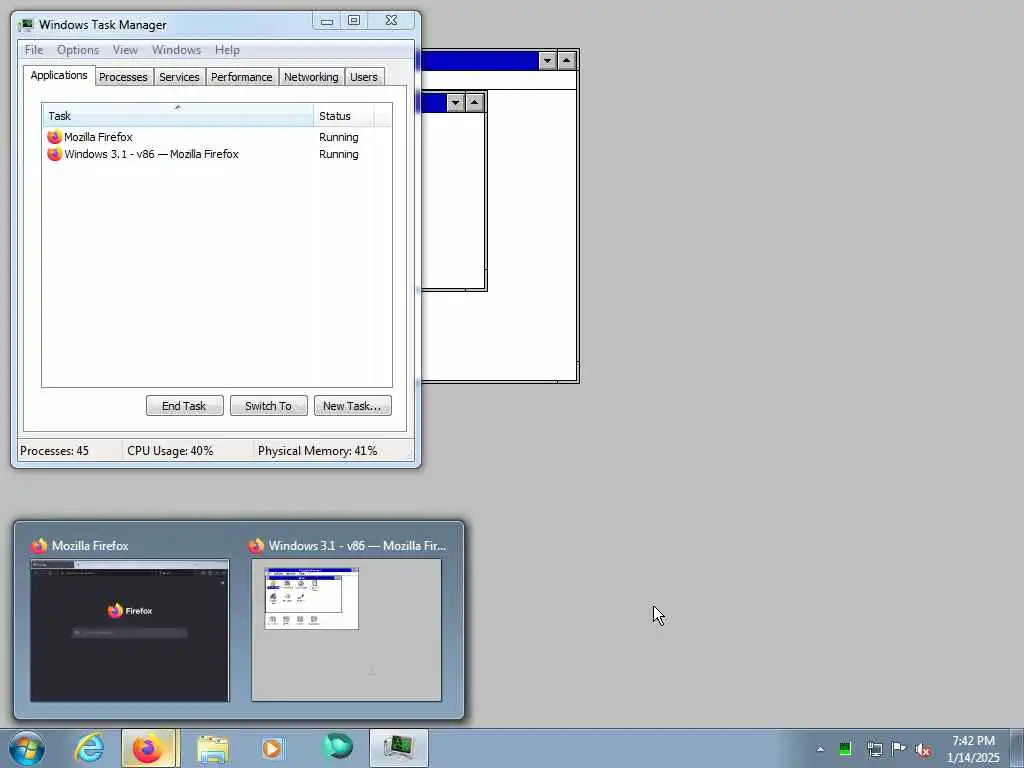Screen dimensions: 1024x768
Task: Click the Switch To button
Action: pyautogui.click(x=268, y=406)
